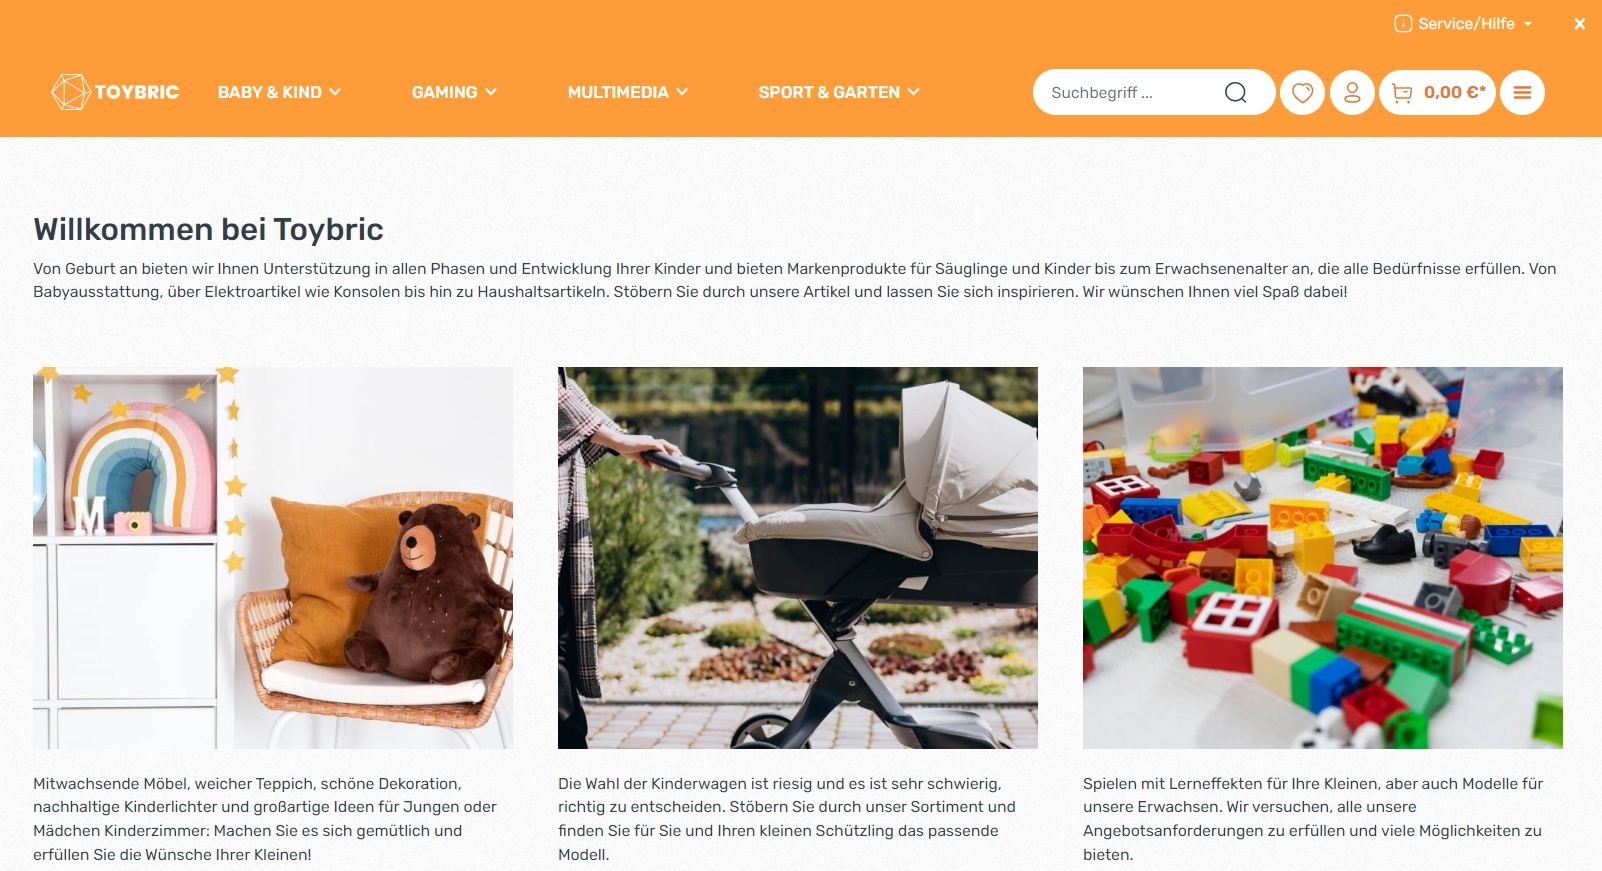The height and width of the screenshot is (871, 1602).
Task: Click the Service/Hilfe info icon
Action: [1403, 24]
